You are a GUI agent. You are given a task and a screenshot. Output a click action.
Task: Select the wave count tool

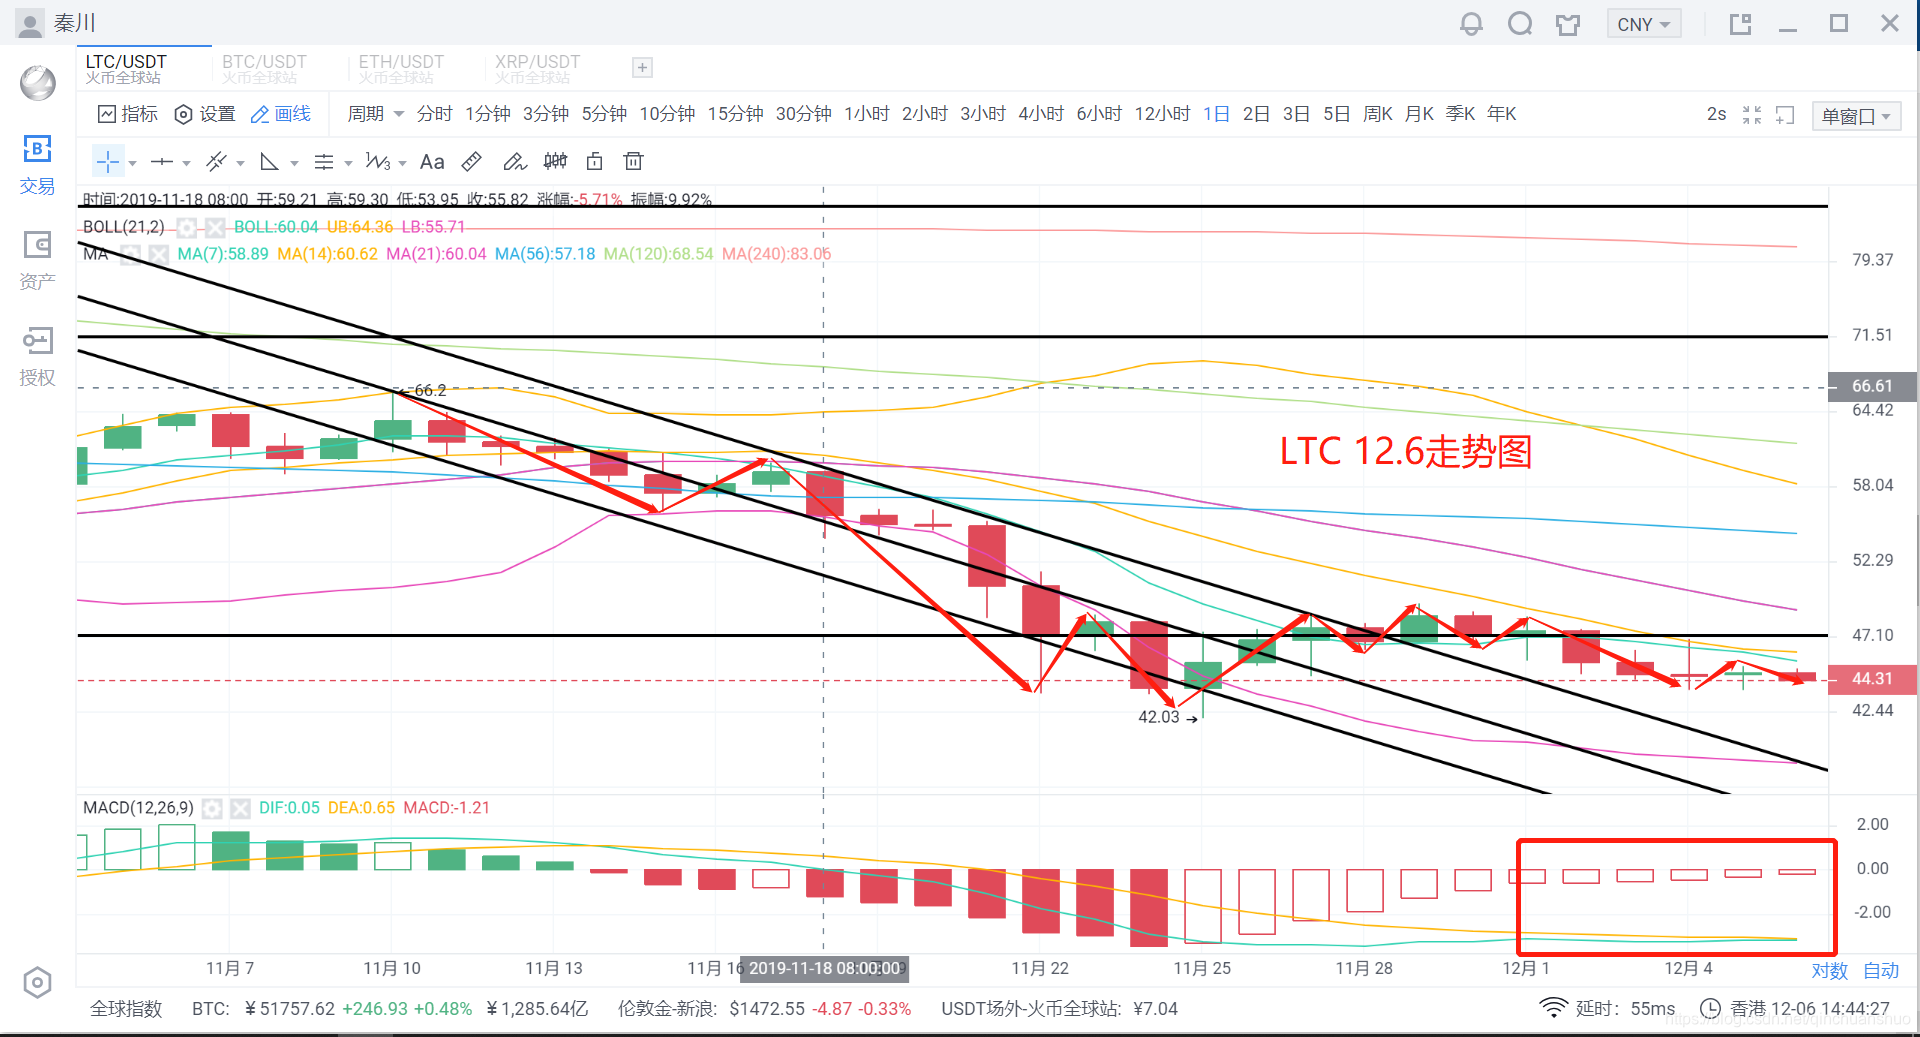coord(378,162)
